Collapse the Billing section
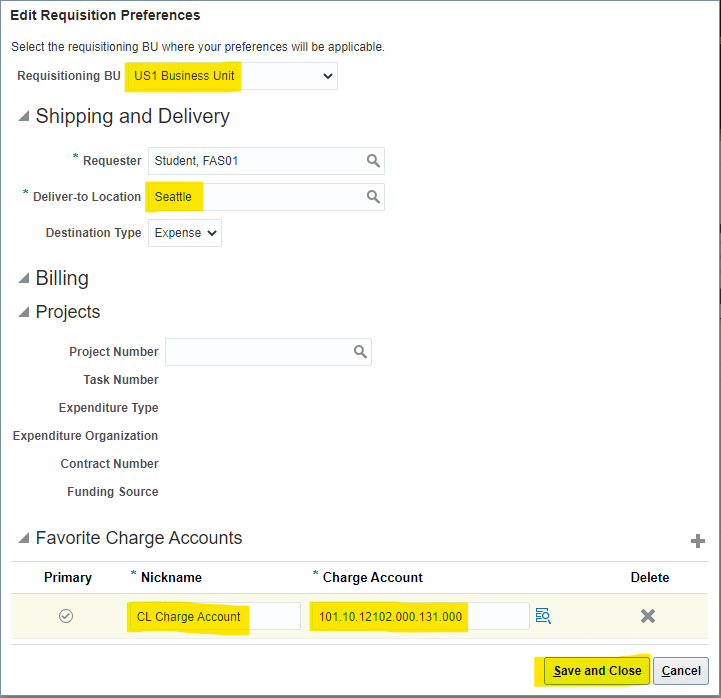 23,279
